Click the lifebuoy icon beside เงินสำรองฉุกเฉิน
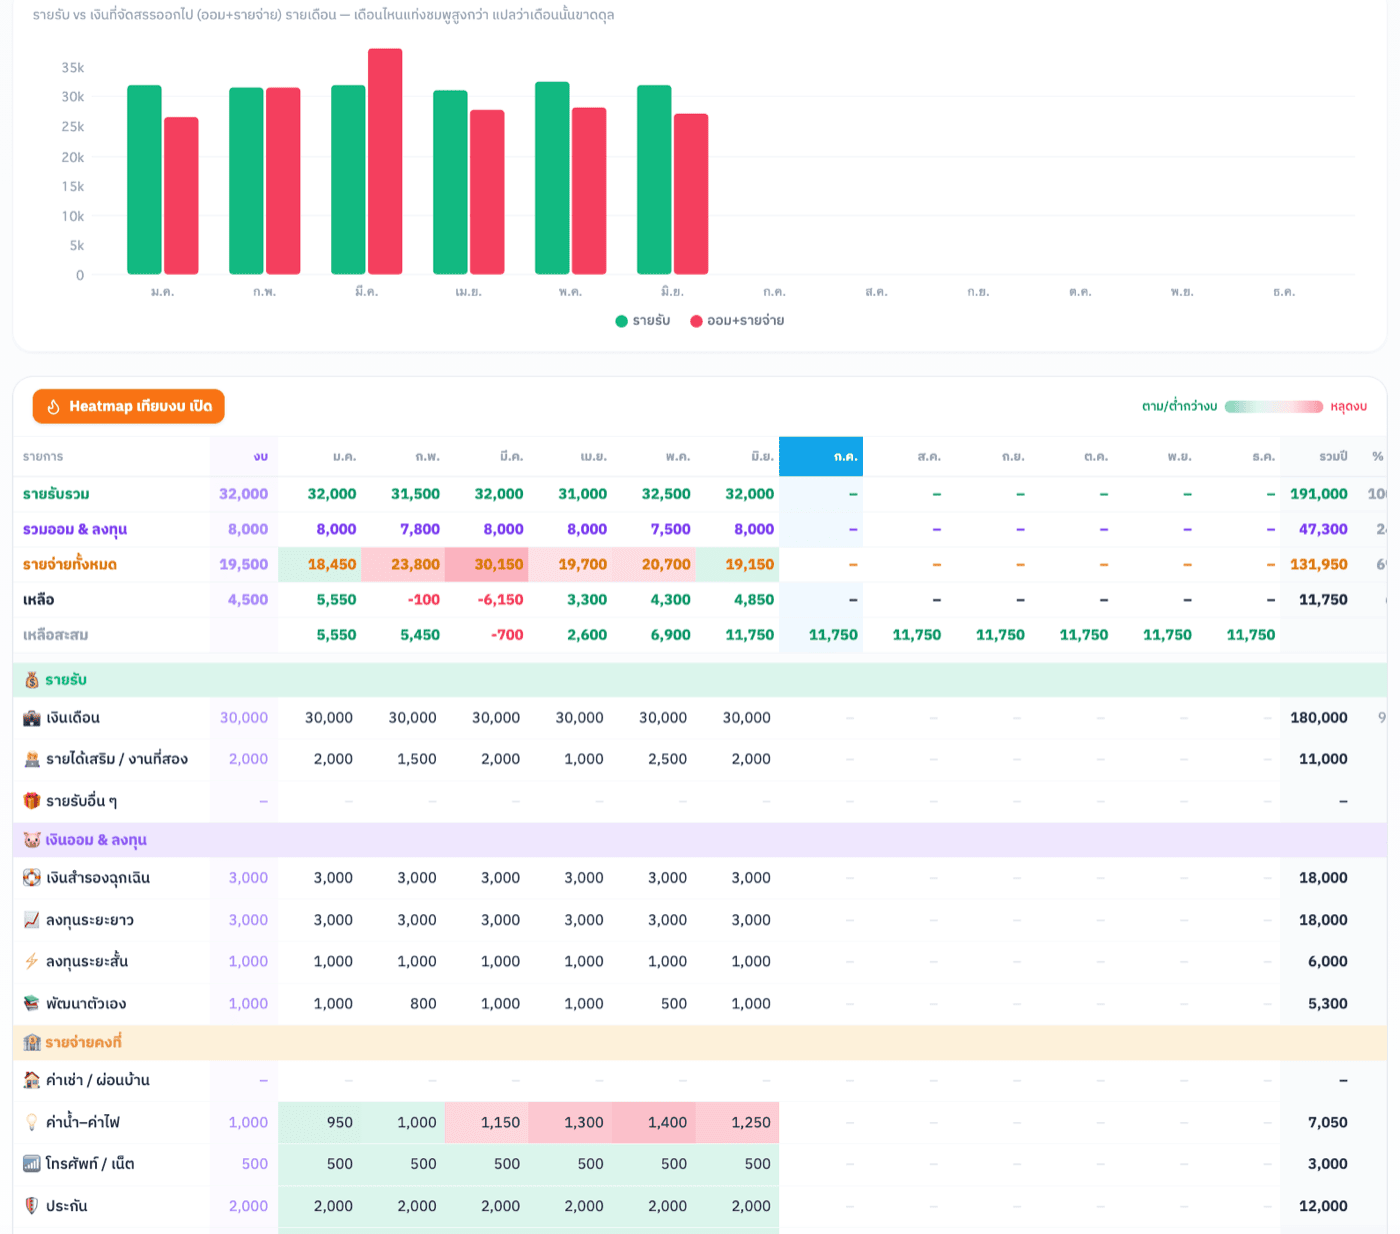 tap(32, 878)
